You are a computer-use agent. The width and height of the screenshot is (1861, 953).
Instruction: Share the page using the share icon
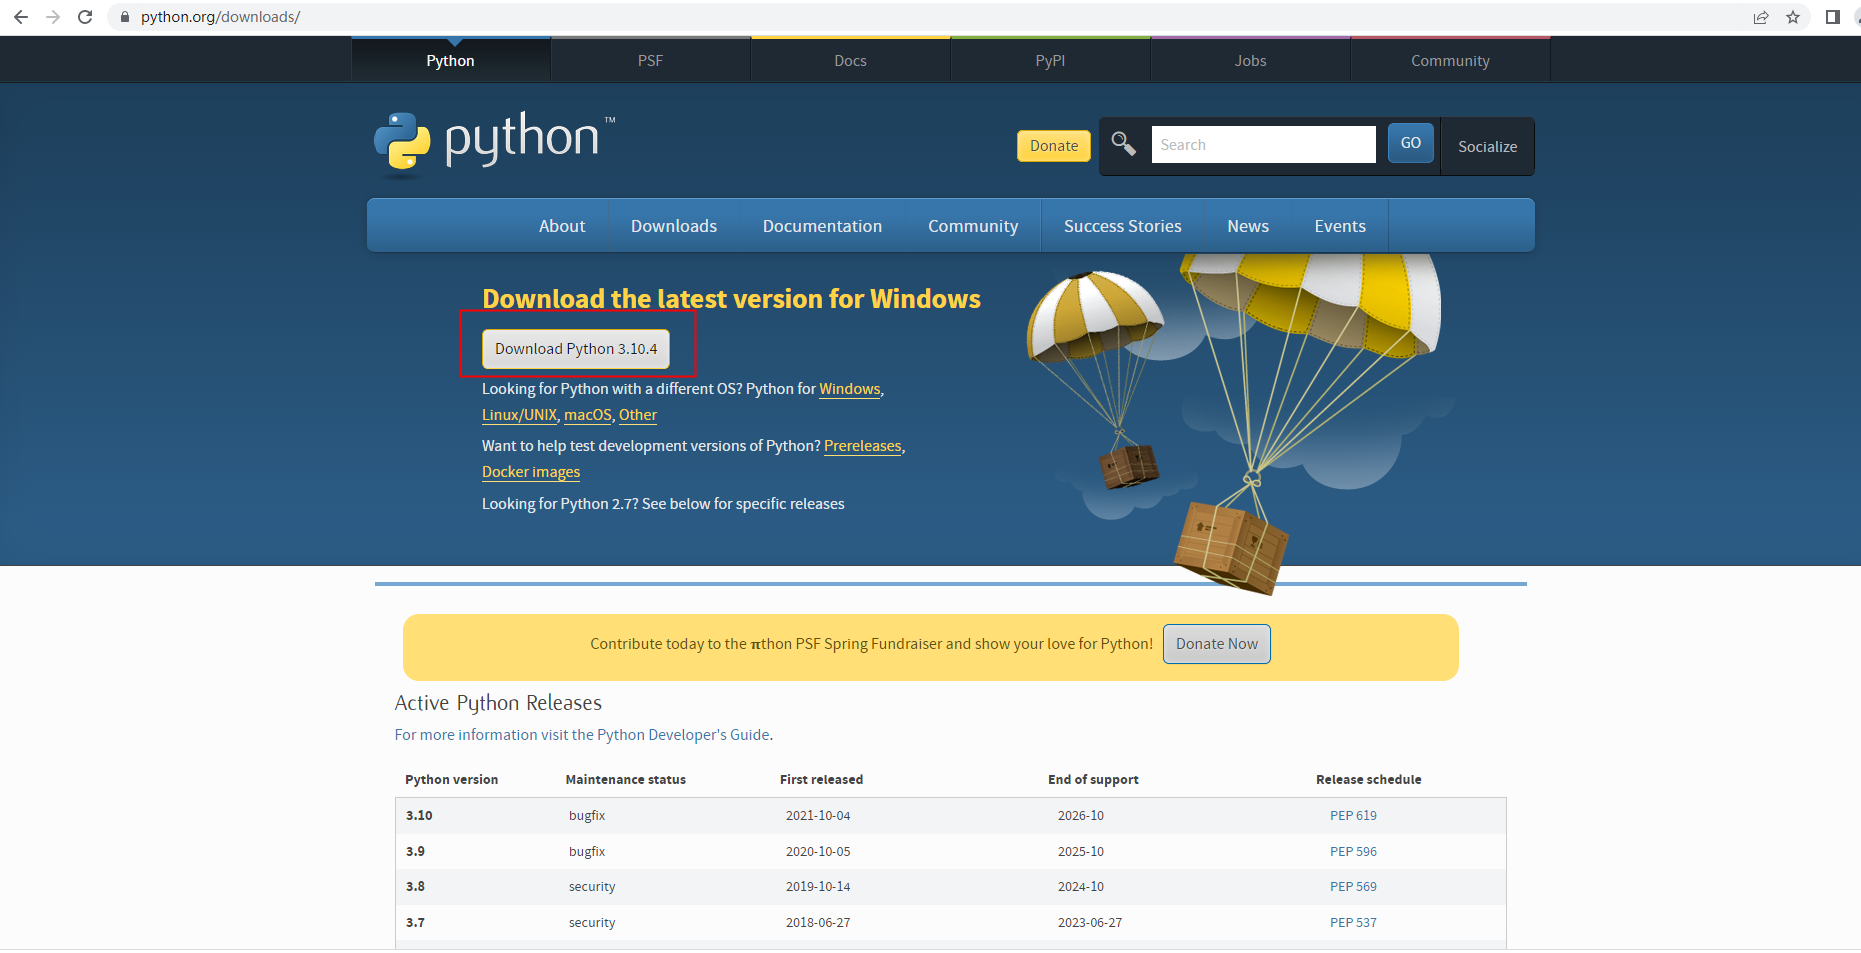[1761, 17]
